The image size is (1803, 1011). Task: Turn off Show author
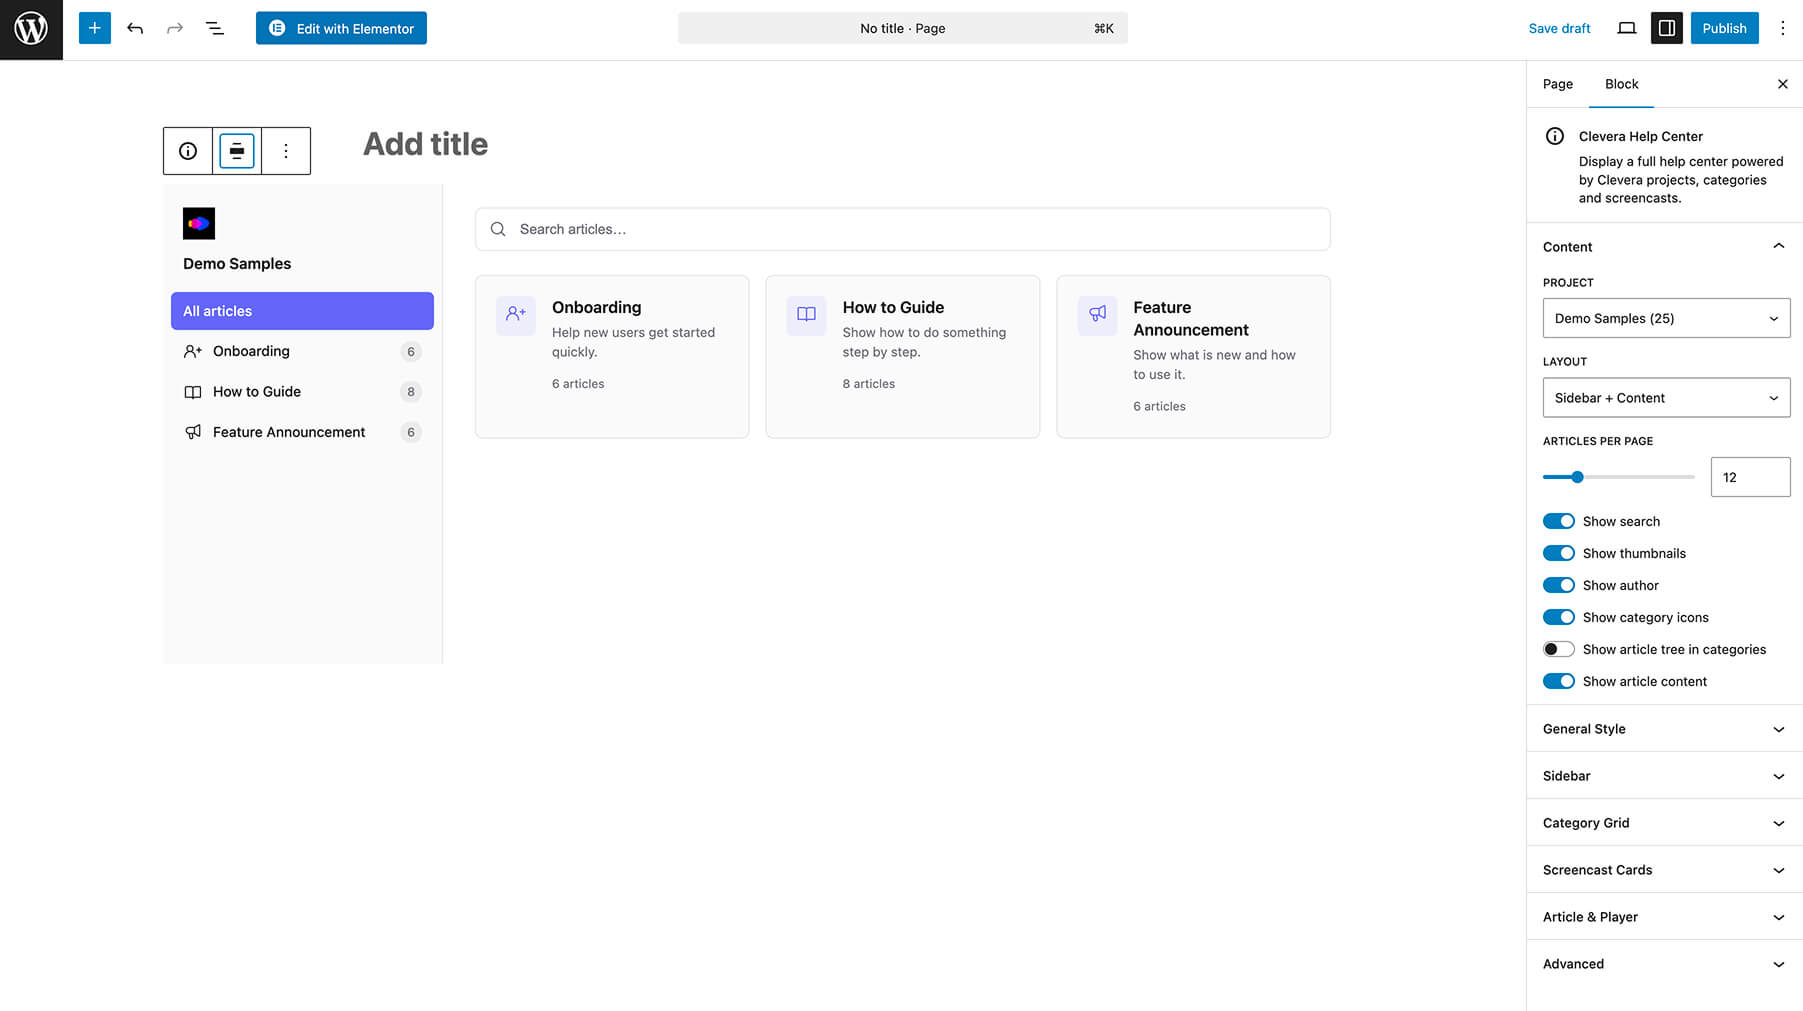(1558, 585)
